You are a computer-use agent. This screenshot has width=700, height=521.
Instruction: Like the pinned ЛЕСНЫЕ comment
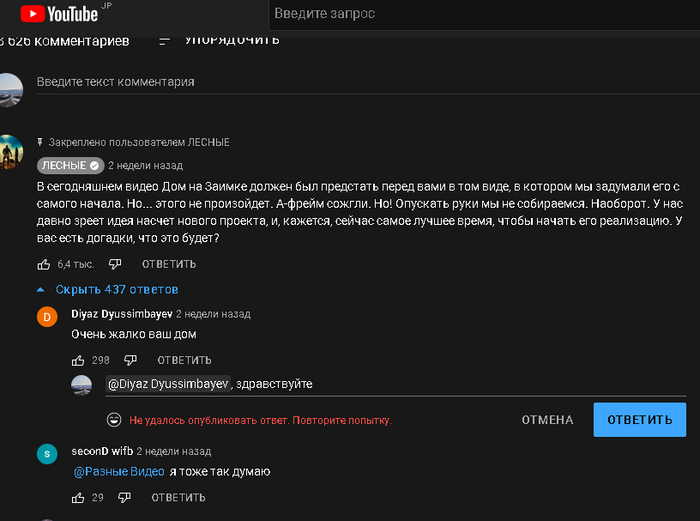click(43, 264)
